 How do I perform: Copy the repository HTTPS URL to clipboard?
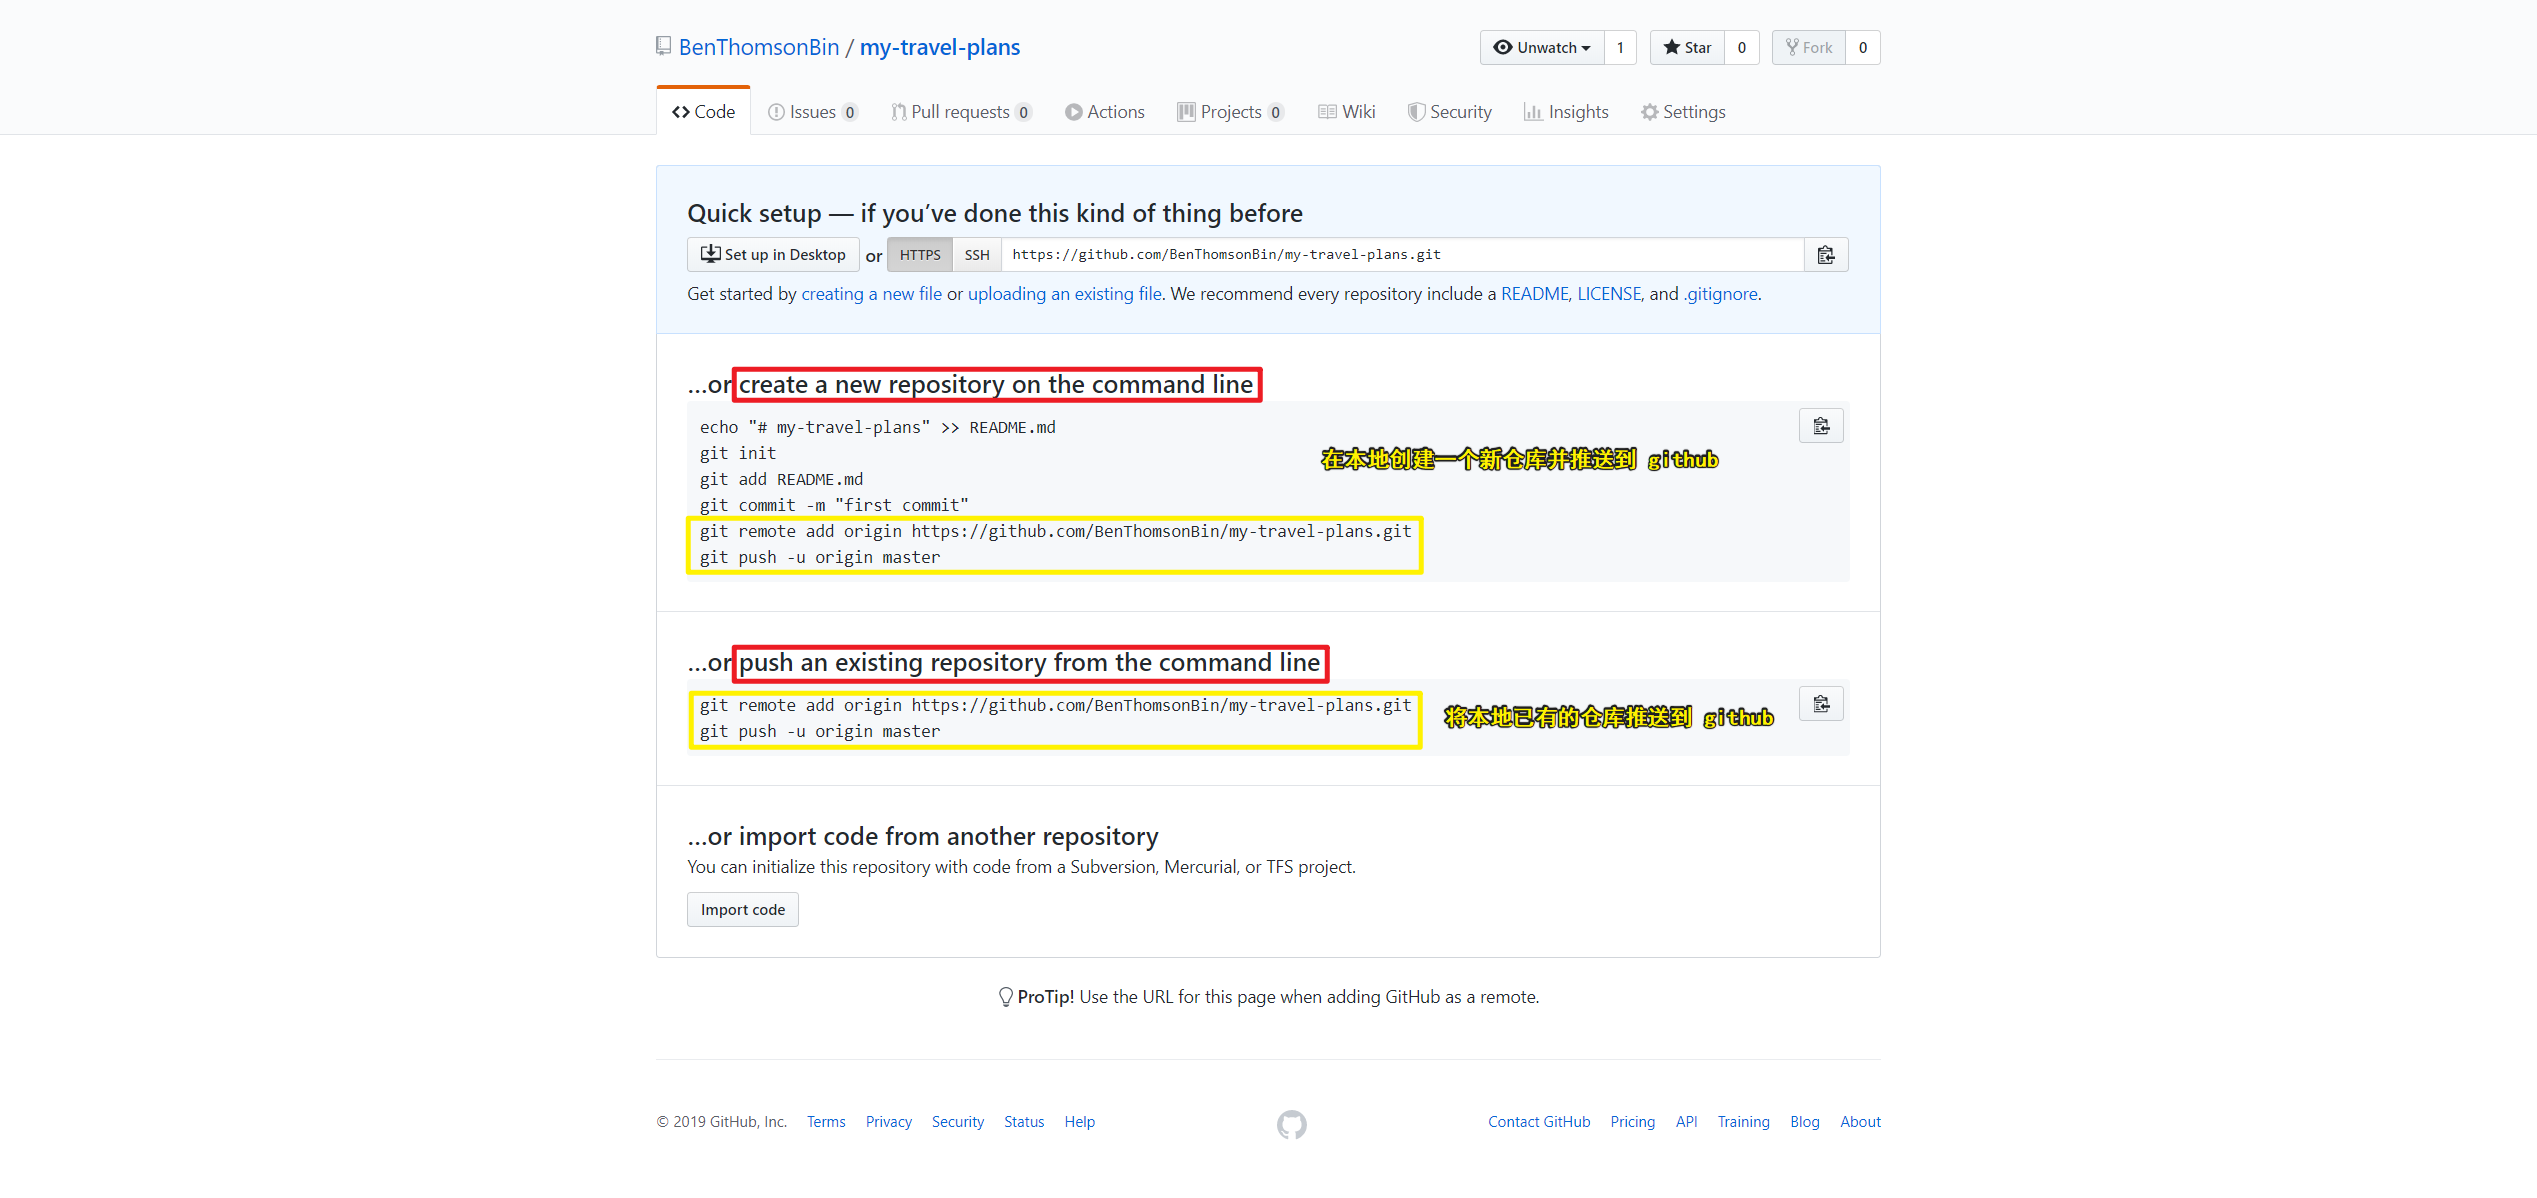point(1826,255)
